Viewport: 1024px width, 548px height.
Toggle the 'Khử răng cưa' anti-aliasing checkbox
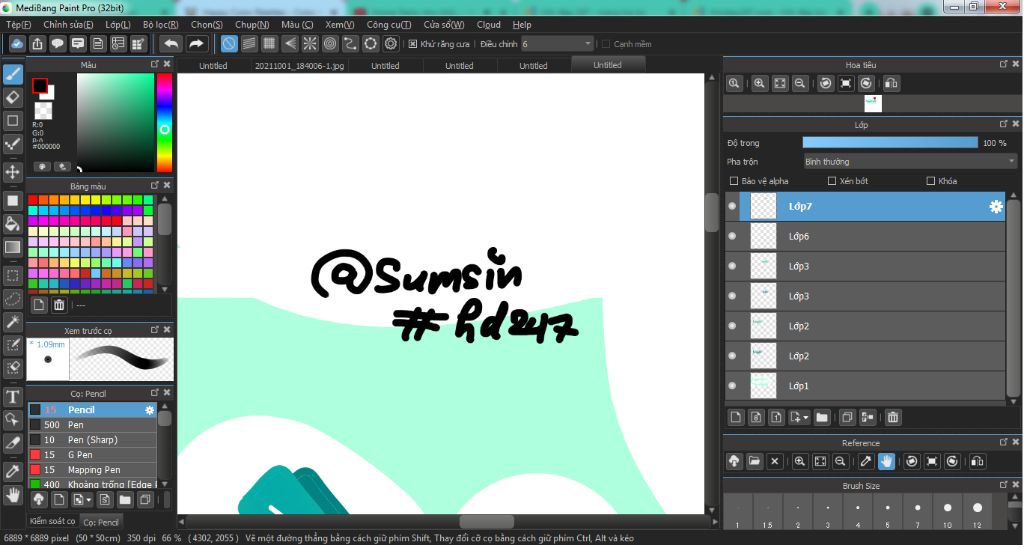[413, 44]
